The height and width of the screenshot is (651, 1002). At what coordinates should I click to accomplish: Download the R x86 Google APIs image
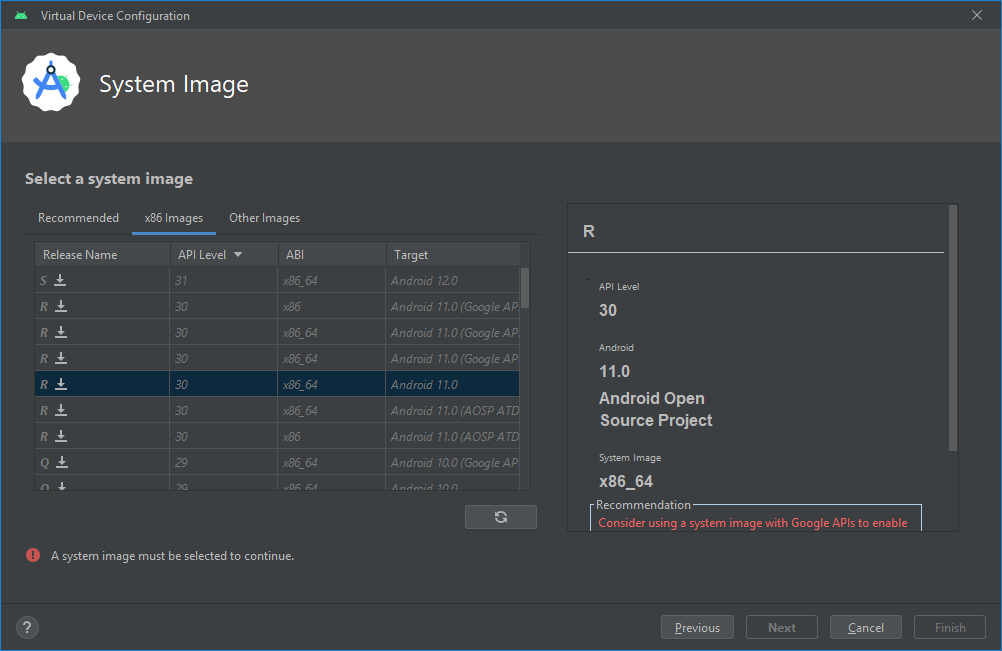pyautogui.click(x=61, y=306)
